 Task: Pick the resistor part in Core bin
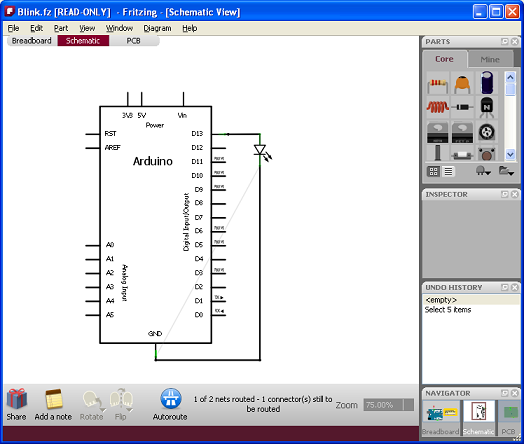(437, 84)
